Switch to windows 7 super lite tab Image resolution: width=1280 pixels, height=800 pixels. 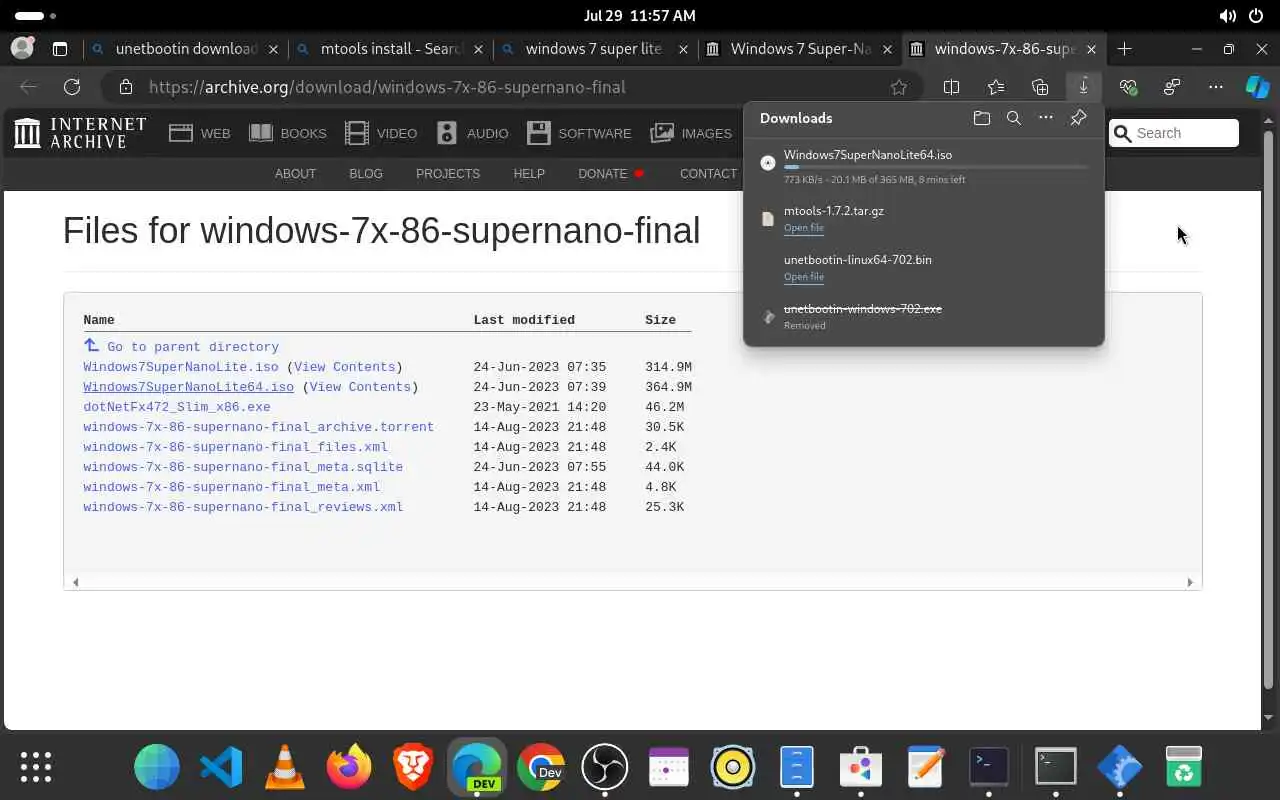(x=595, y=48)
